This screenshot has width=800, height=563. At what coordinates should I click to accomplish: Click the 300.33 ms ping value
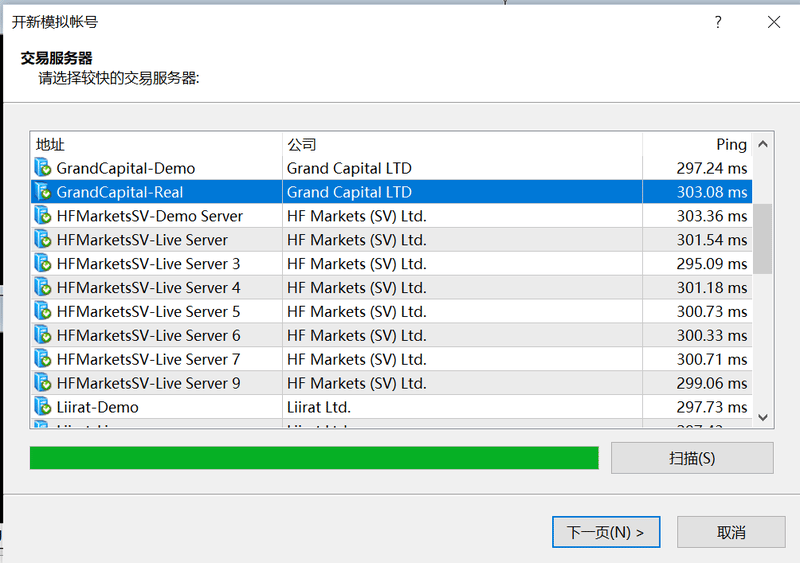(712, 336)
